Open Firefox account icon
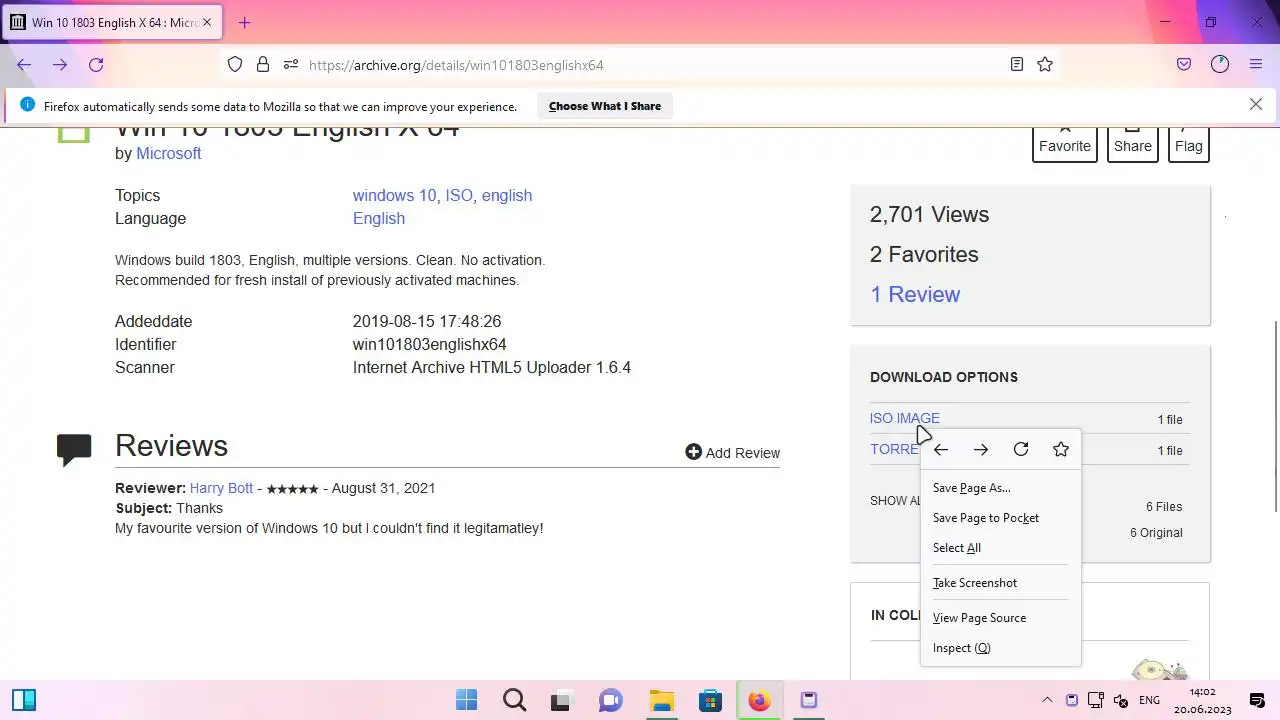Image resolution: width=1280 pixels, height=720 pixels. 1220,65
